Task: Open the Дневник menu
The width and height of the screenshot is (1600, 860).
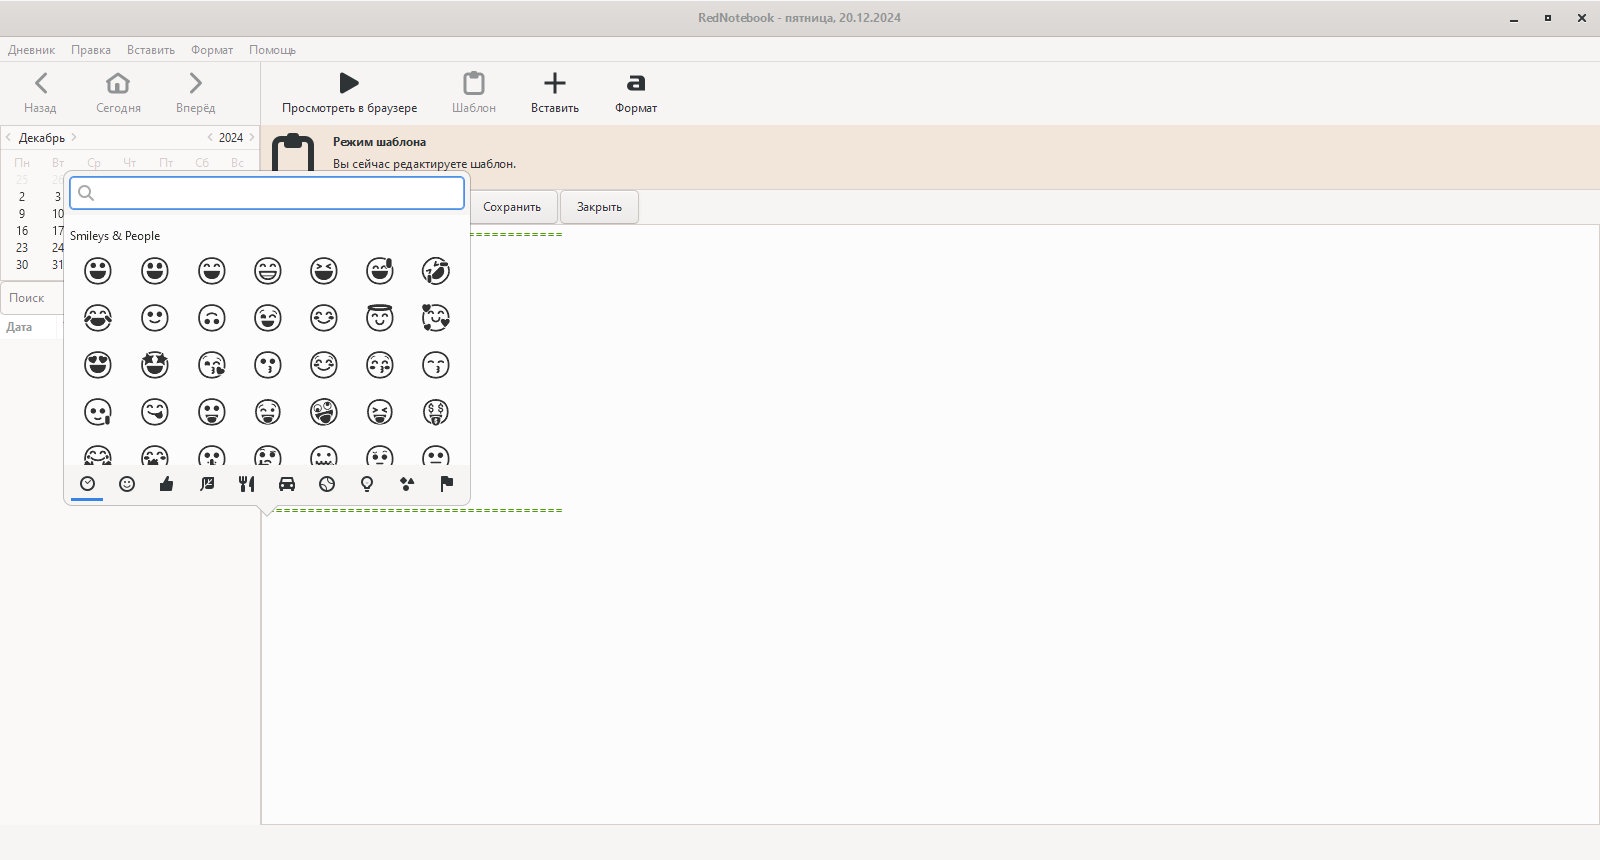Action: (x=32, y=50)
